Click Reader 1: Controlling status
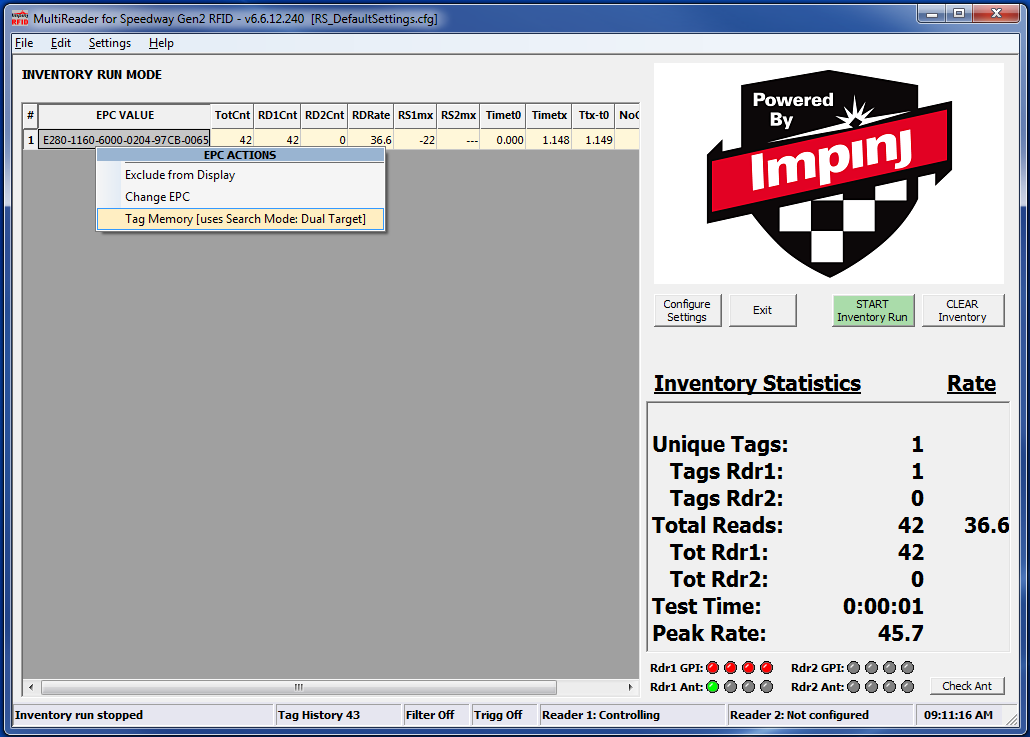This screenshot has height=737, width=1030. [x=600, y=715]
